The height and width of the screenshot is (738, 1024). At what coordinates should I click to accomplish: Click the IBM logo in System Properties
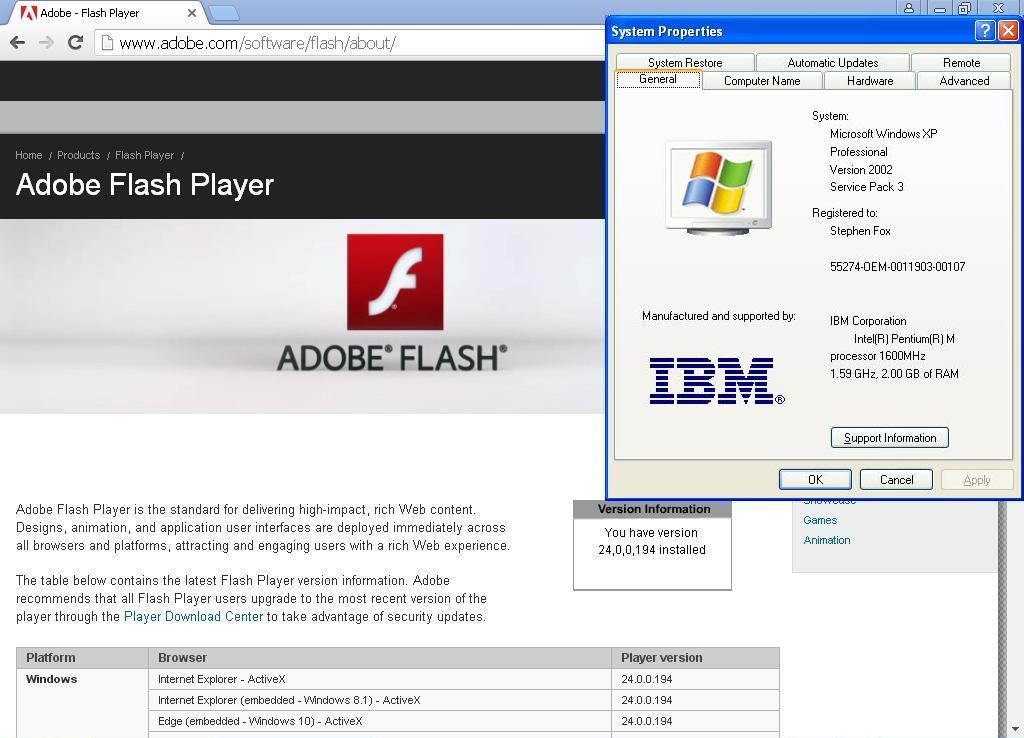[717, 381]
